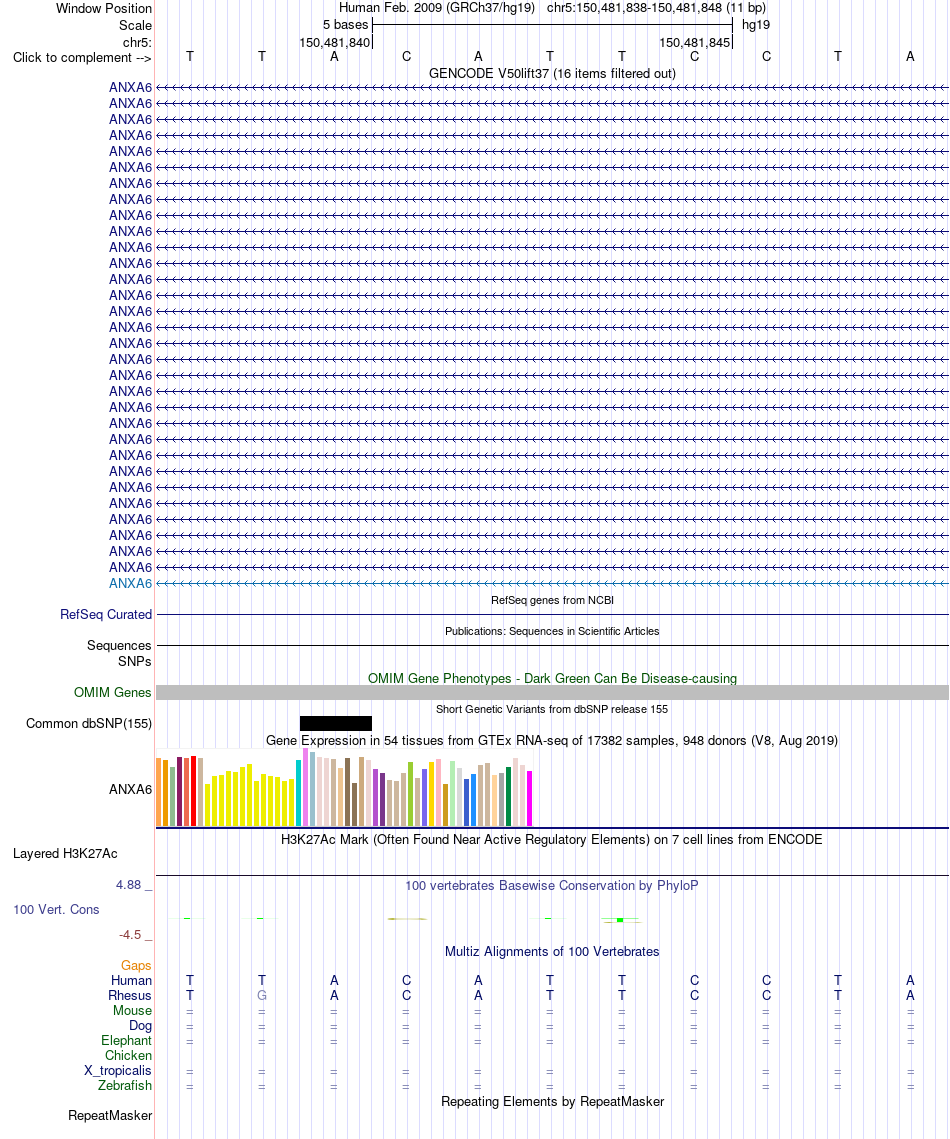Click the OMIM Genes side label
The width and height of the screenshot is (950, 1139).
[113, 693]
